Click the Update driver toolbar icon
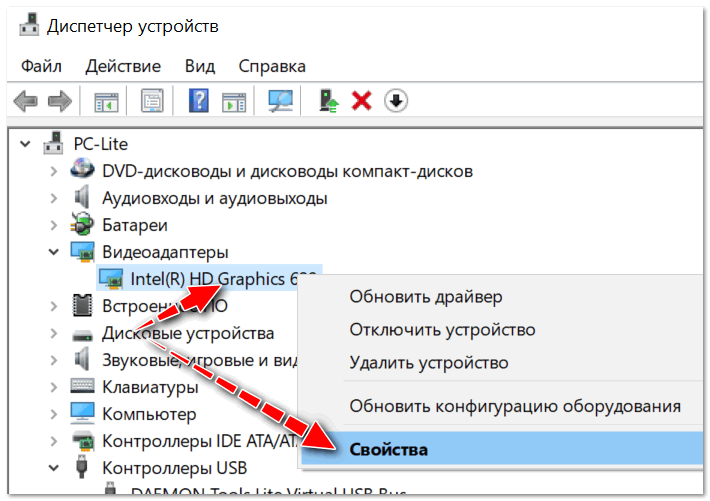Viewport: 710px width, 501px height. click(x=328, y=101)
